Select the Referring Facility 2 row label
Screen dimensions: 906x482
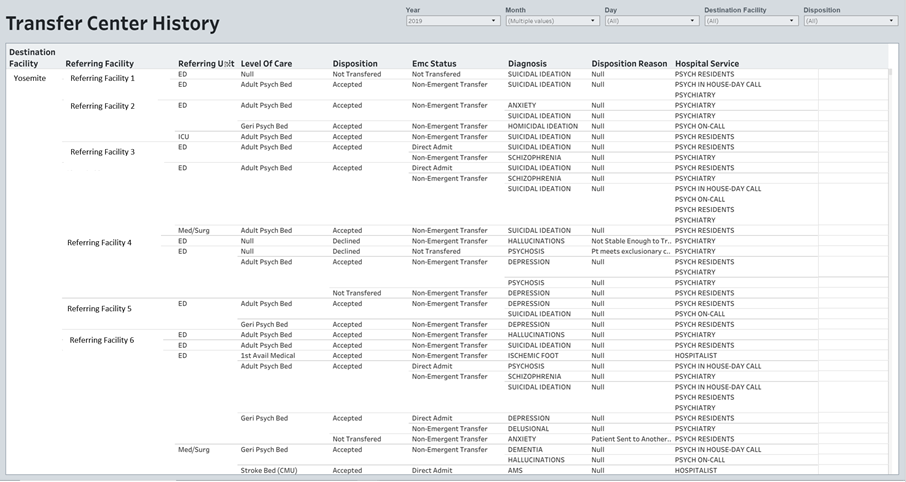[102, 106]
